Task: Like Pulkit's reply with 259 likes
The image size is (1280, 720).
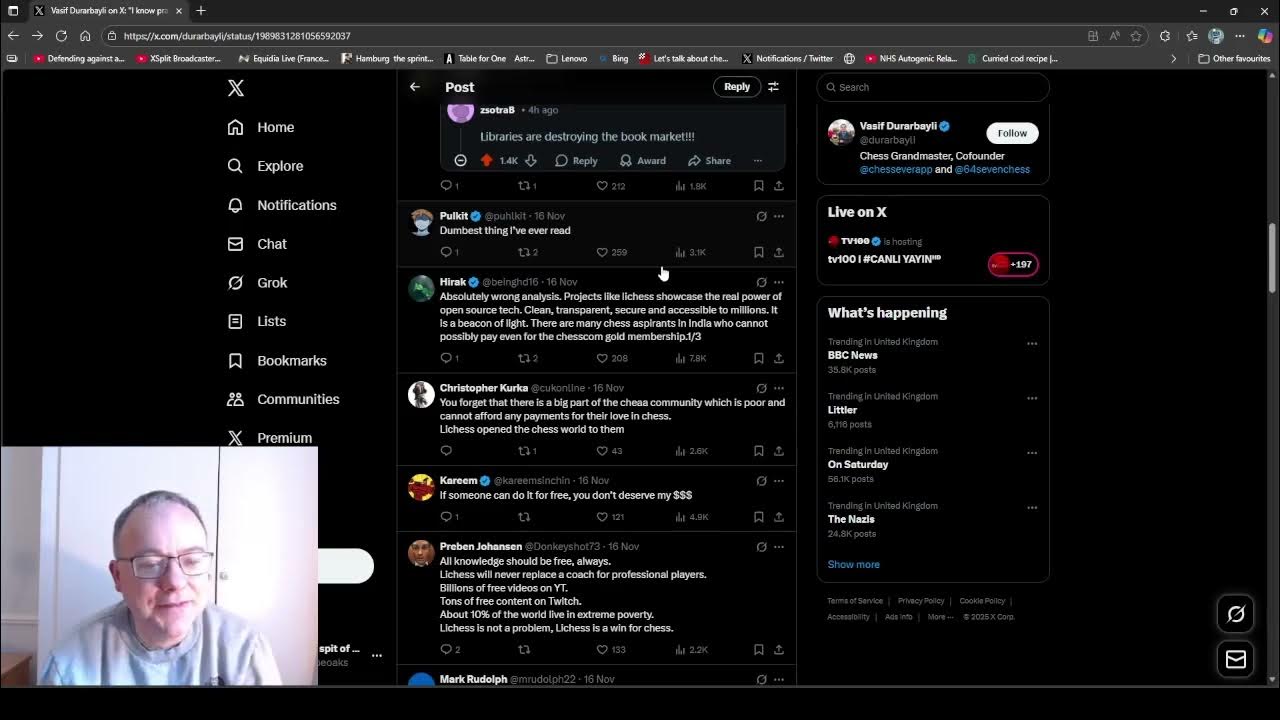Action: coord(611,252)
